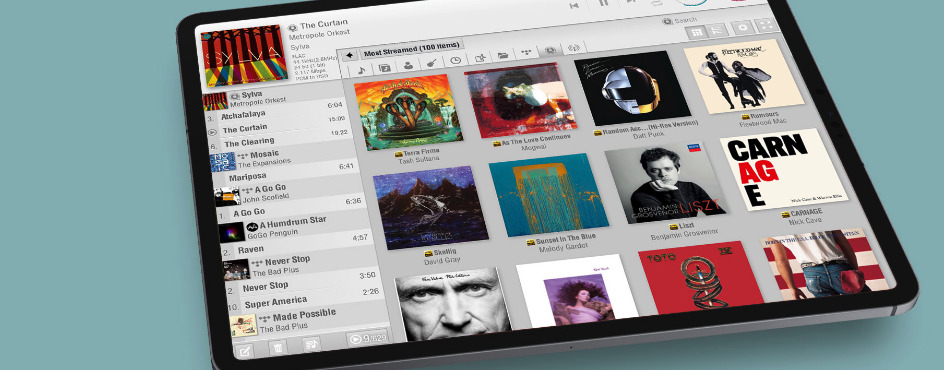Open the Random Access Memories album cover
Viewport: 944px width, 370px height.
click(x=632, y=88)
